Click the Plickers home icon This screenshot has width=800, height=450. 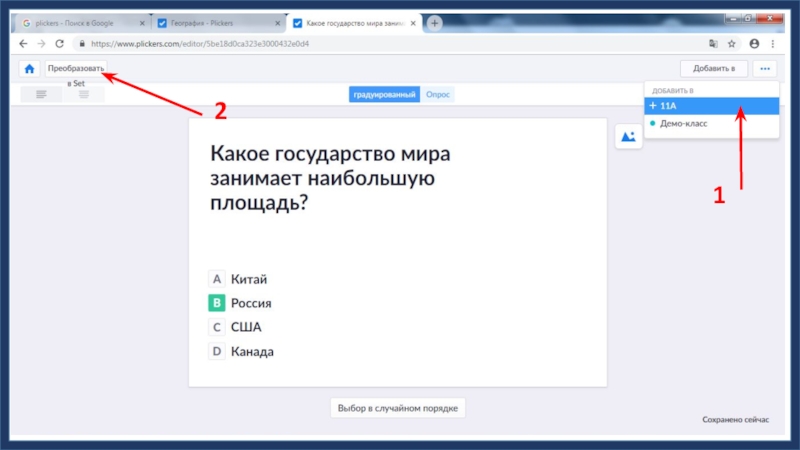tap(29, 68)
